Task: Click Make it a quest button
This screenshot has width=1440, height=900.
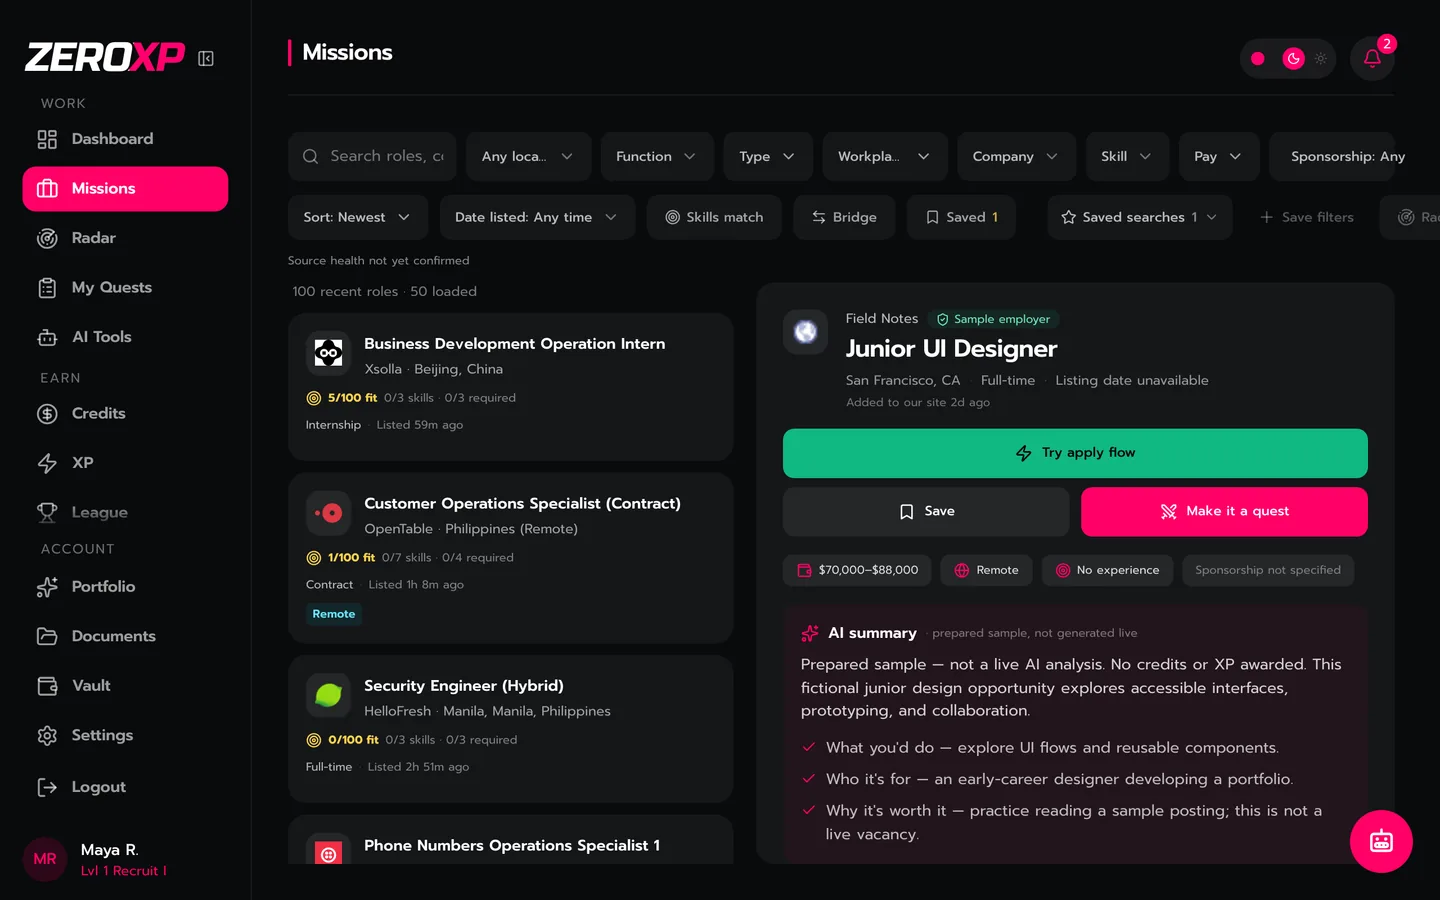Action: coord(1224,511)
